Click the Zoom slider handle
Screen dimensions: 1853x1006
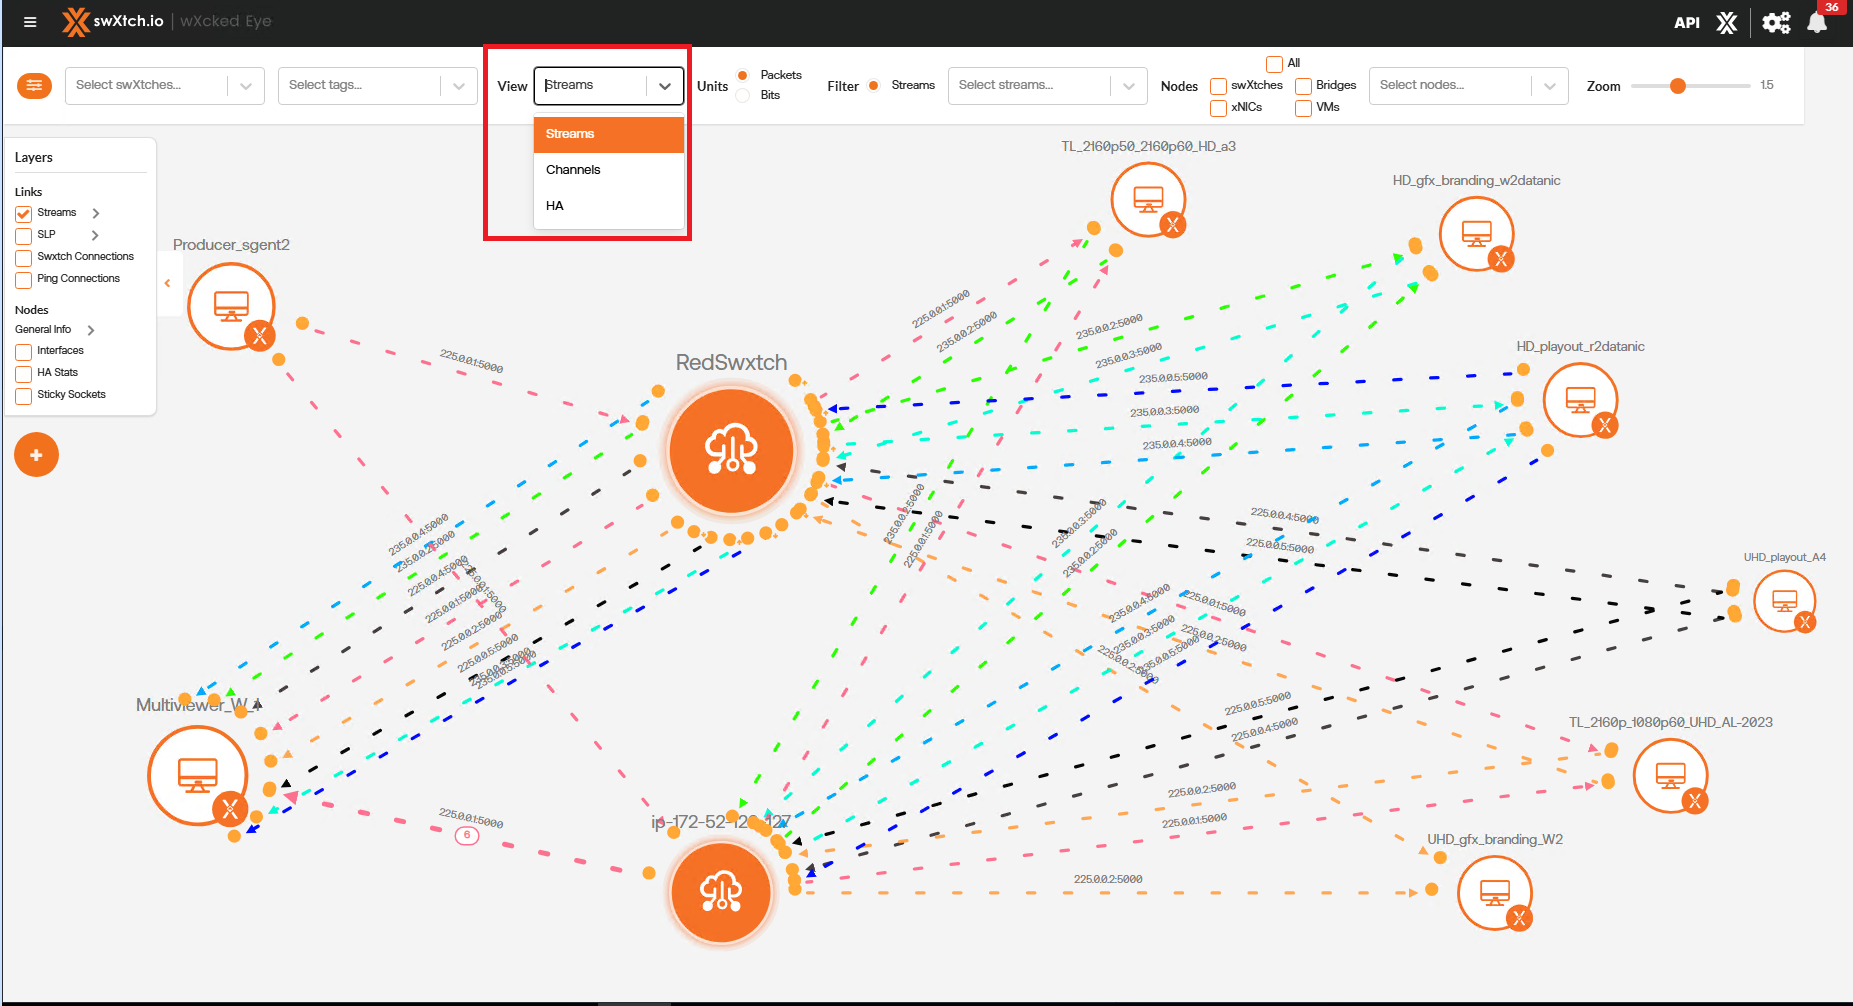[x=1678, y=86]
